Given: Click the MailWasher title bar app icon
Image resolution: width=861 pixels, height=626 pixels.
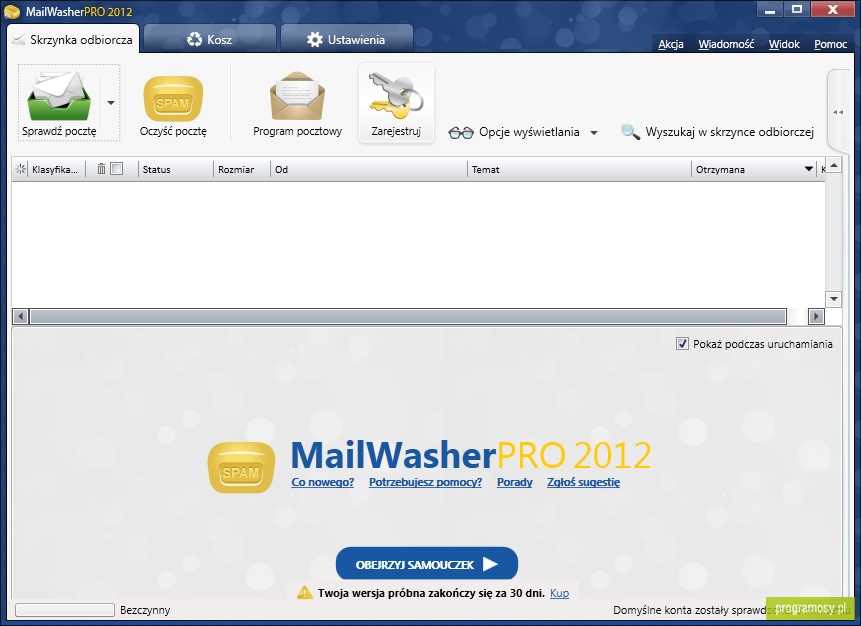Looking at the screenshot, I should [12, 12].
